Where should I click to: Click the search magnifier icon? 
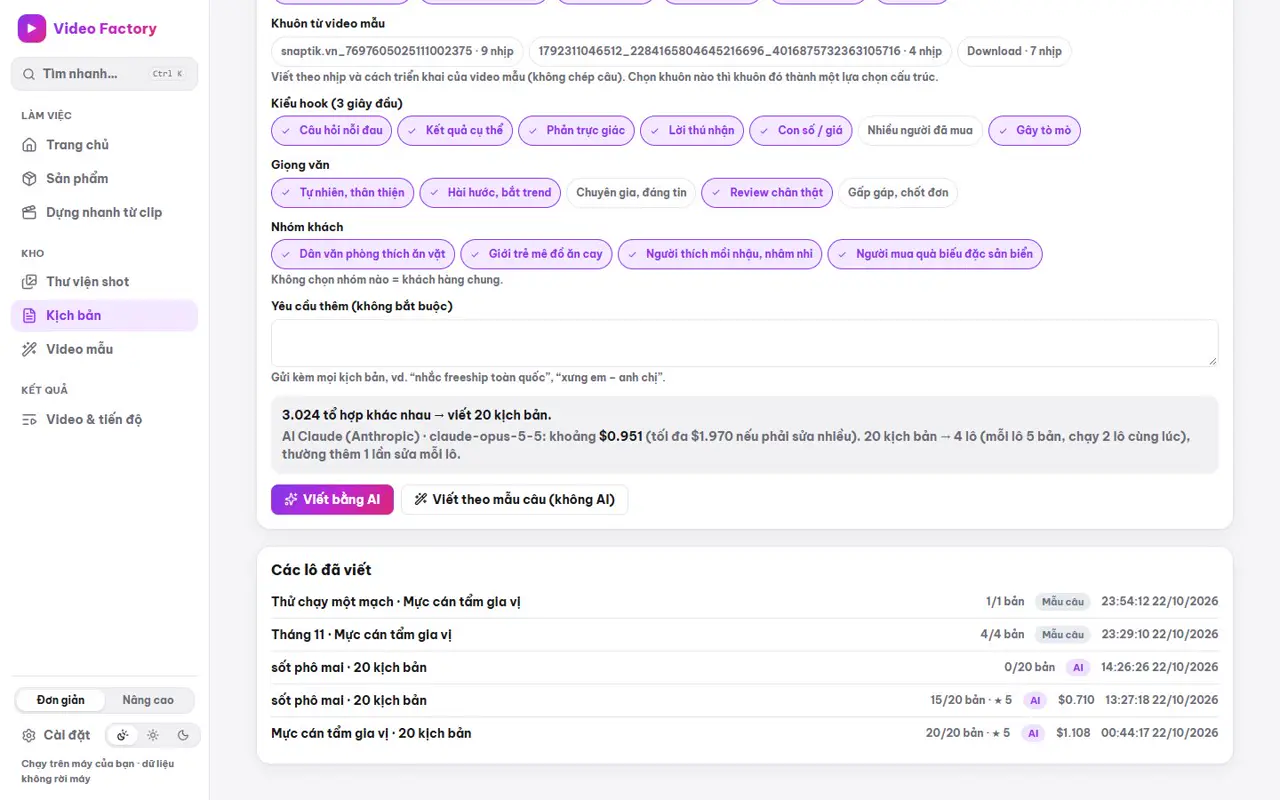click(x=29, y=74)
